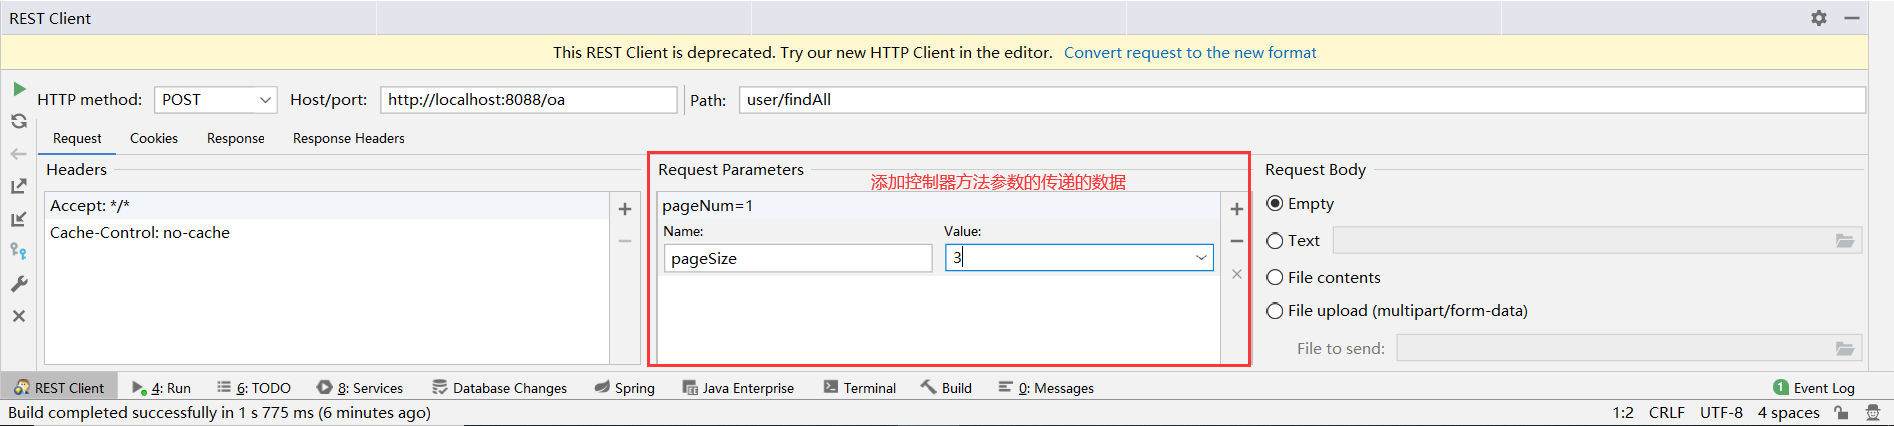Open UTF-8 encoding selector

[x=1721, y=413]
